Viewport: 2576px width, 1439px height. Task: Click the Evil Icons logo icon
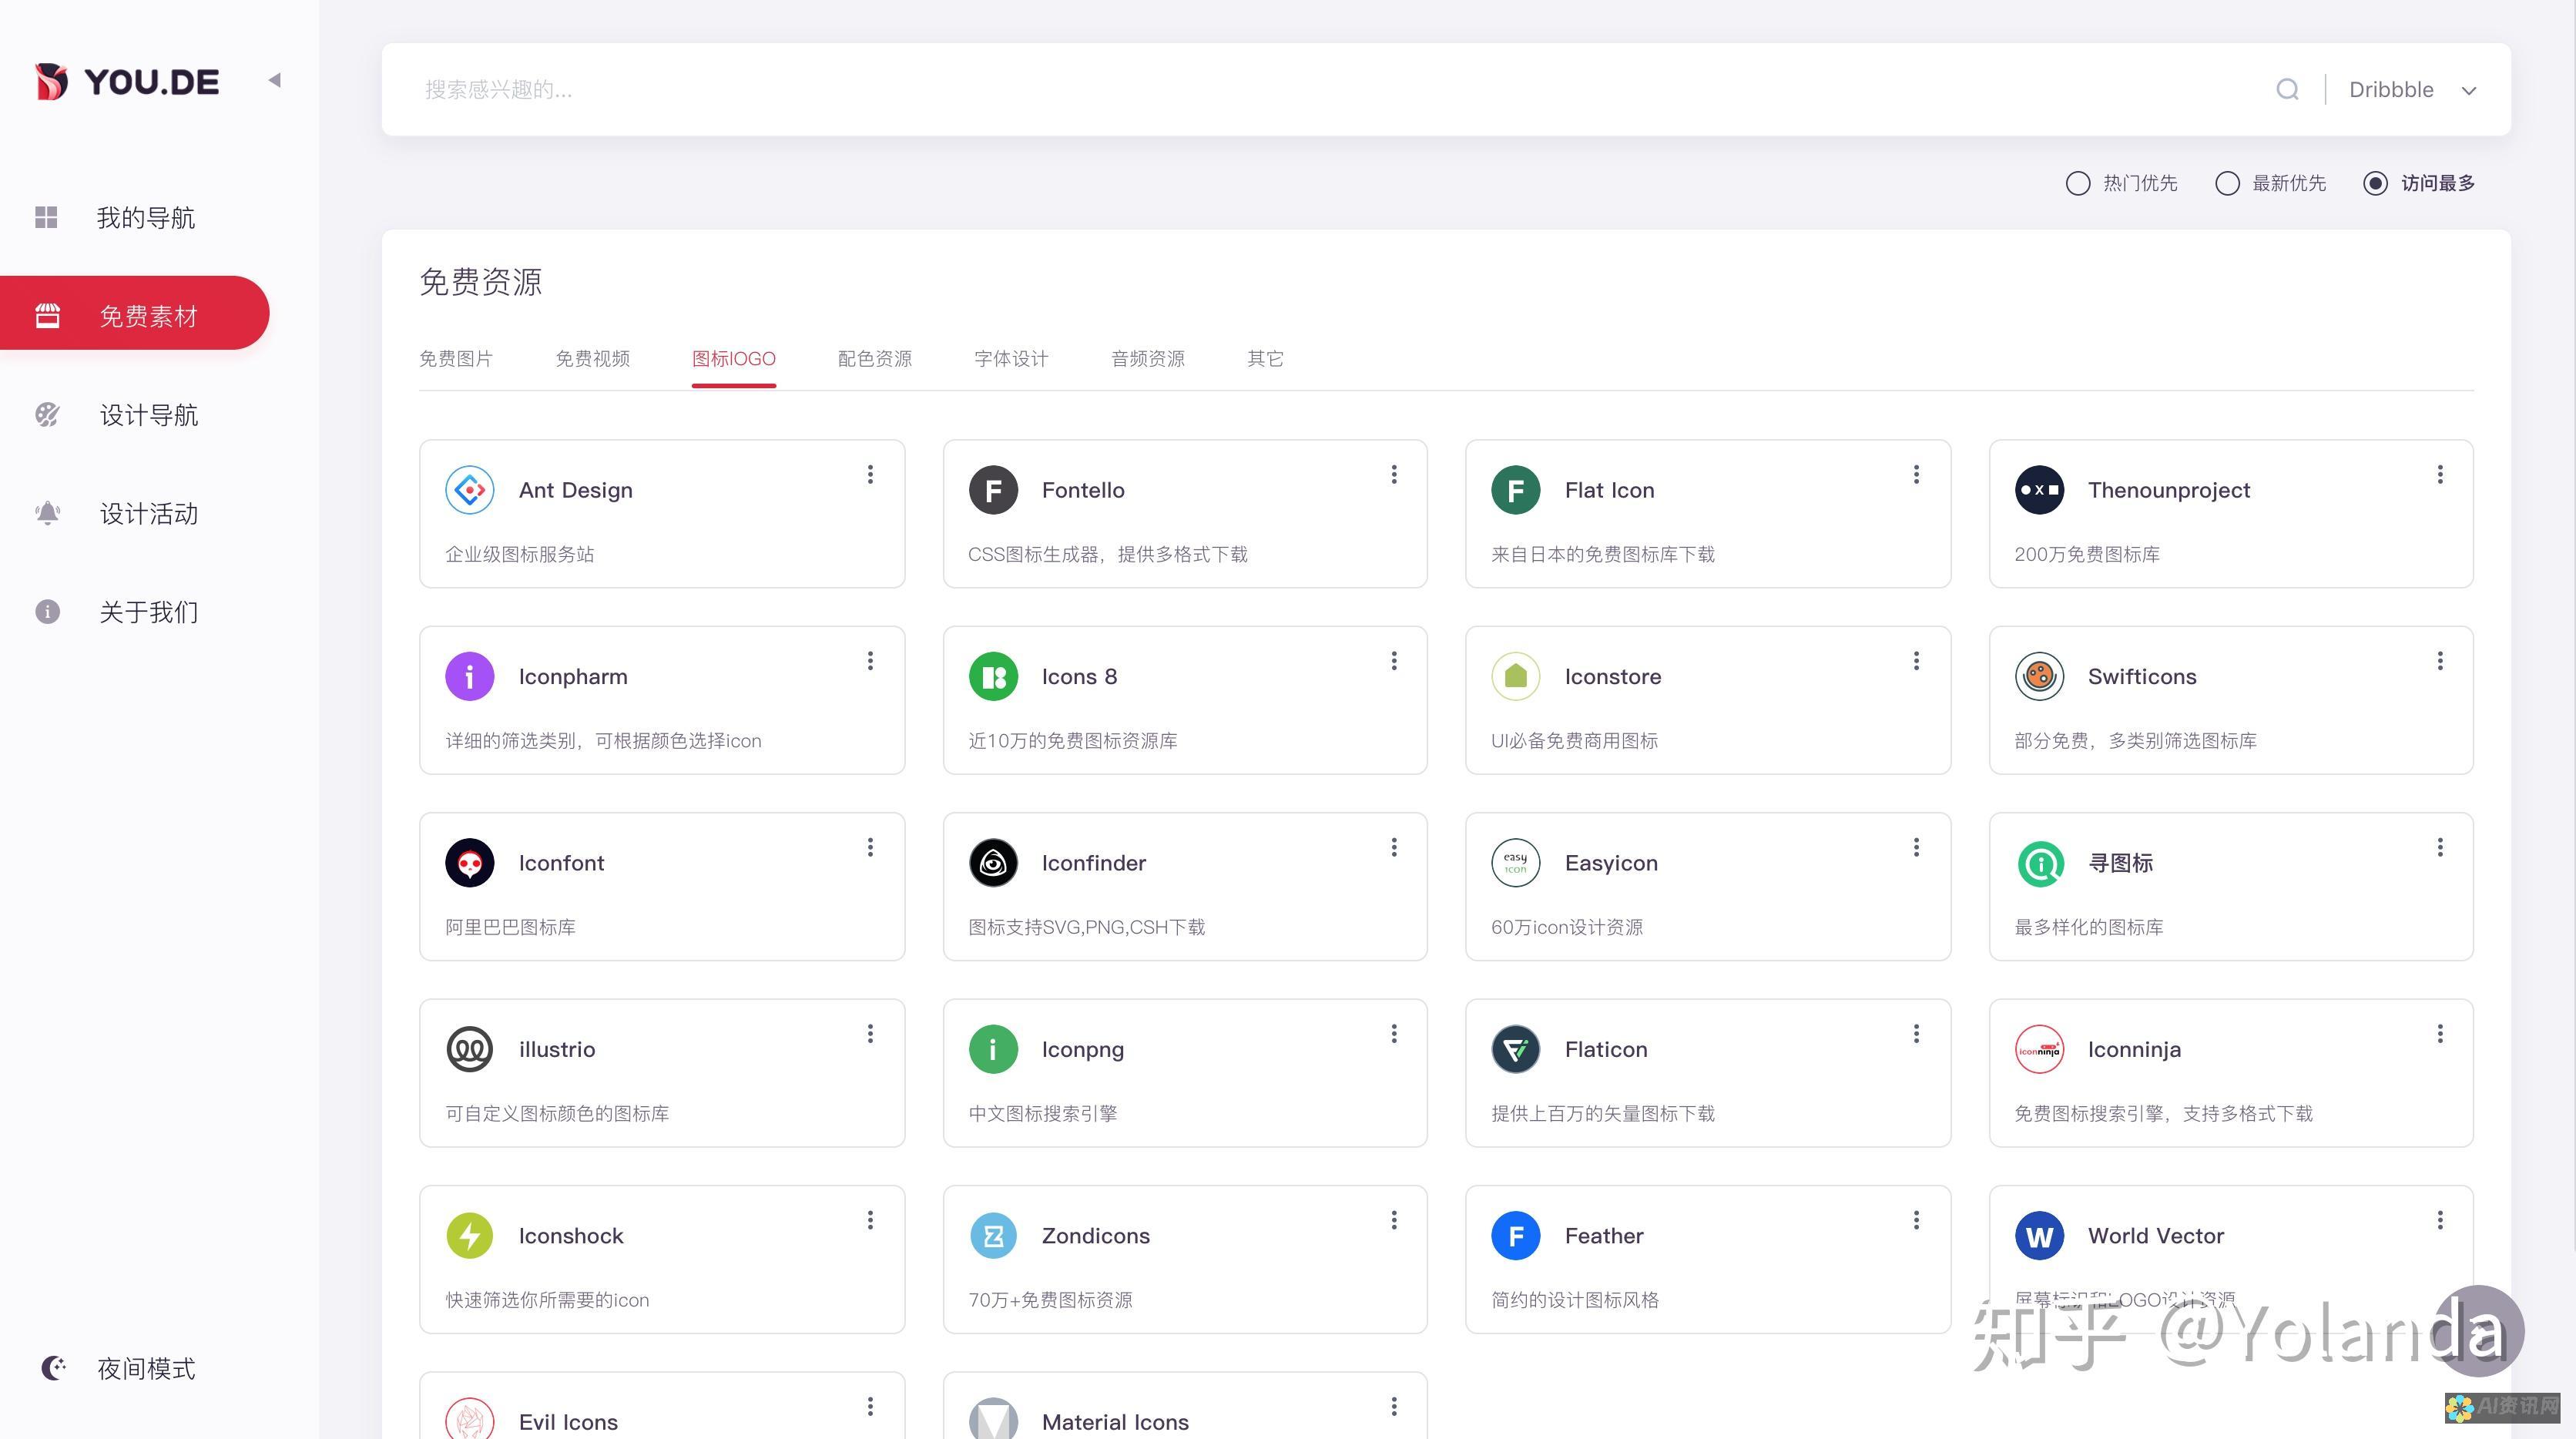[x=470, y=1420]
